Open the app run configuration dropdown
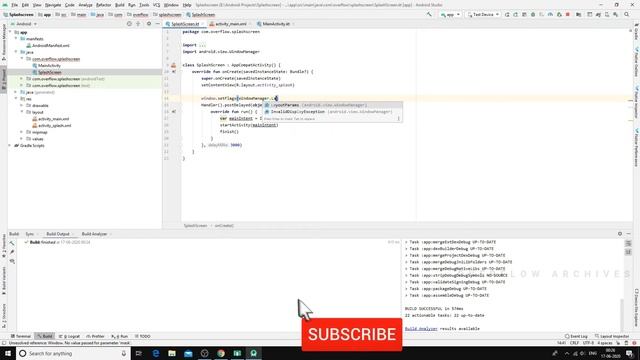This screenshot has height=360, width=640. tap(450, 15)
